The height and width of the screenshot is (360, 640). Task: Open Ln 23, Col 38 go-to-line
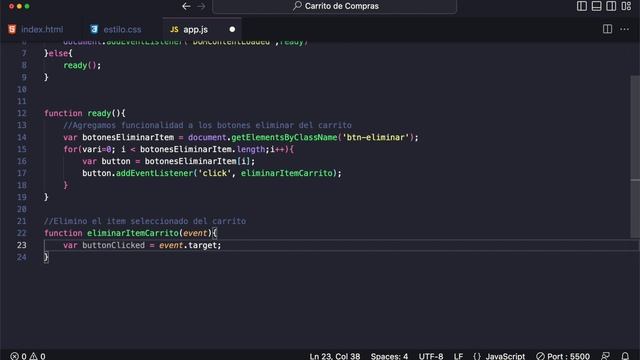[x=335, y=356]
